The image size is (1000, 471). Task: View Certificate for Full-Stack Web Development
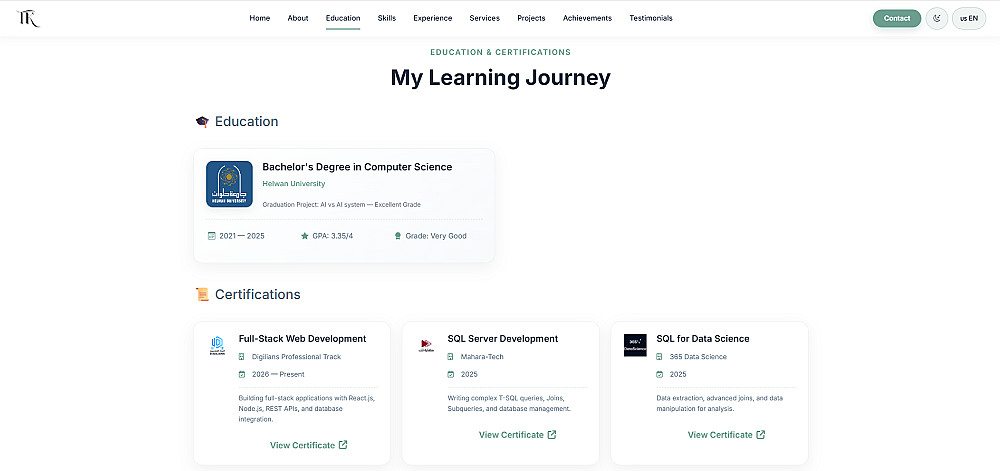point(308,445)
